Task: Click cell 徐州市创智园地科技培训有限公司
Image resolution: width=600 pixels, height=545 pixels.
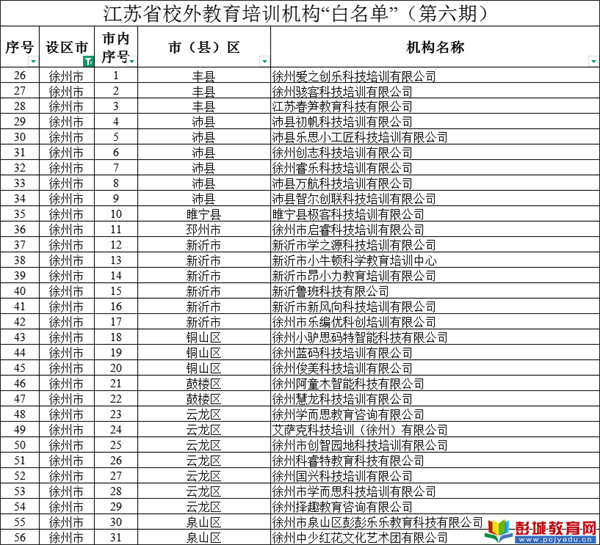Action: pyautogui.click(x=435, y=445)
